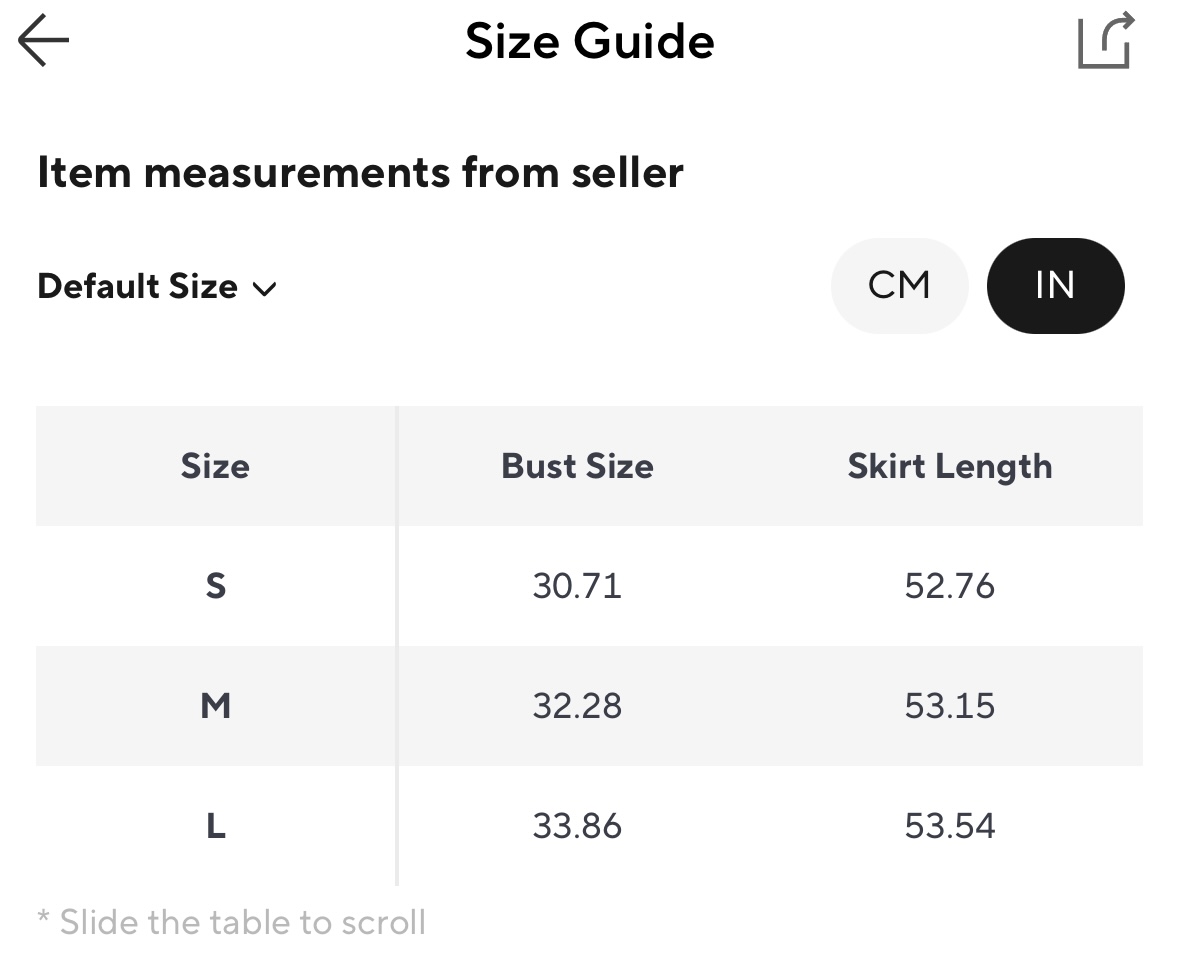Click the Size Guide title
The image size is (1179, 971).
click(589, 42)
